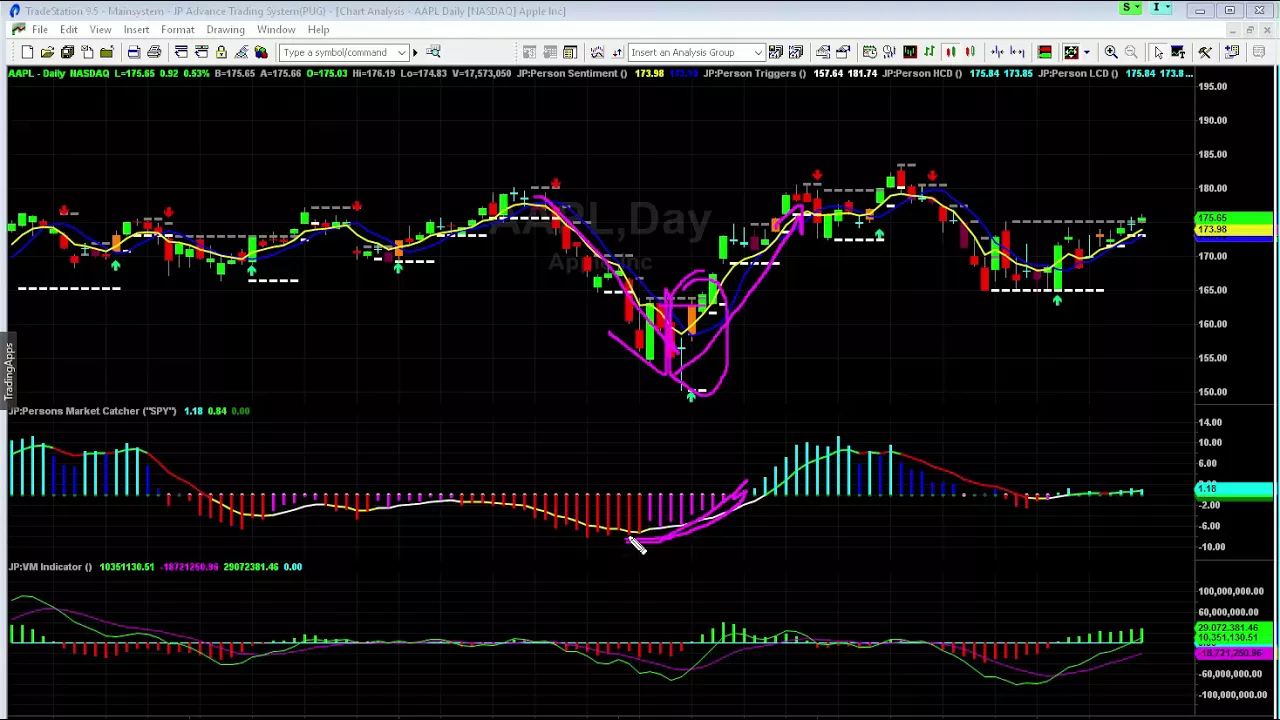
Task: Click the up-down arrows sort icon
Action: click(x=617, y=52)
